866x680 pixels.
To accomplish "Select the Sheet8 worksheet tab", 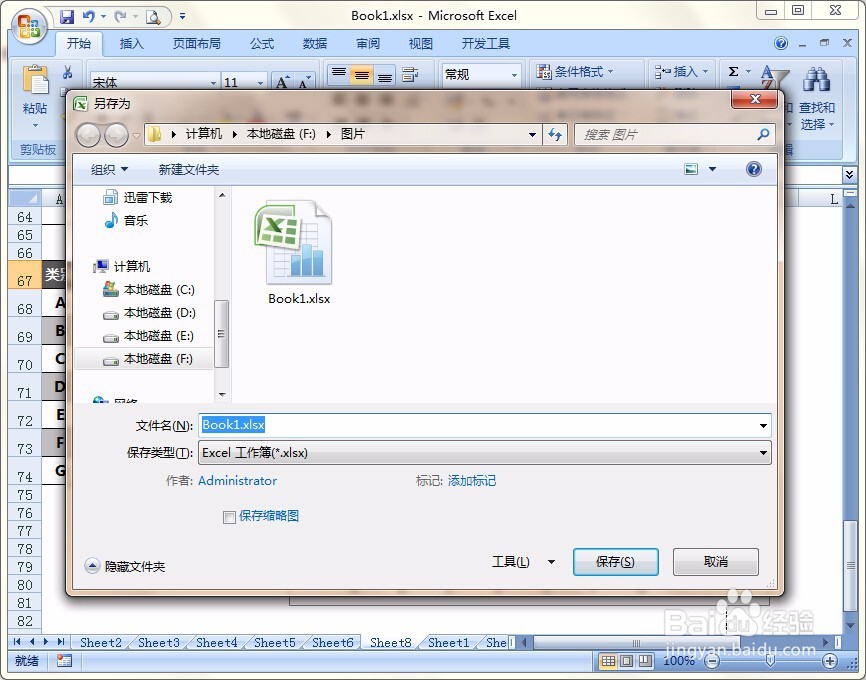I will [390, 642].
